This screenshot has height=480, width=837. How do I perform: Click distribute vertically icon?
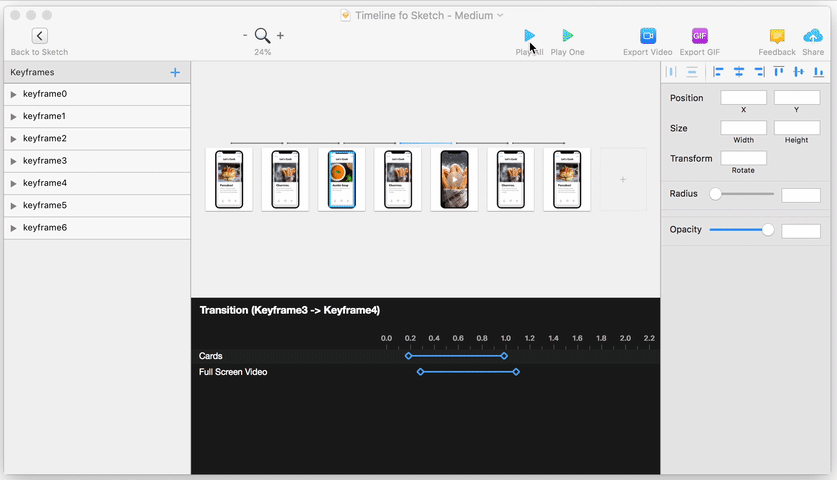(692, 72)
